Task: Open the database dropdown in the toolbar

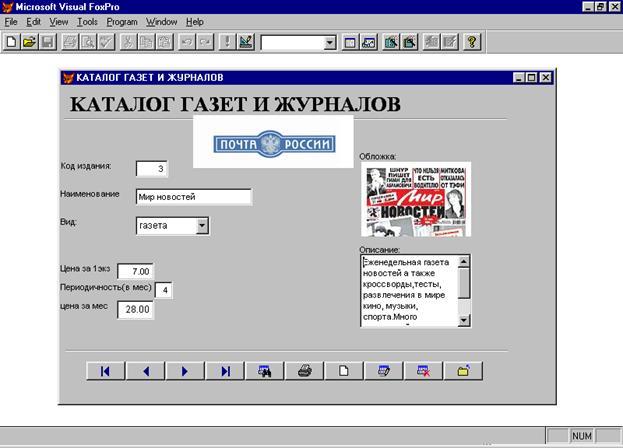Action: click(x=330, y=43)
